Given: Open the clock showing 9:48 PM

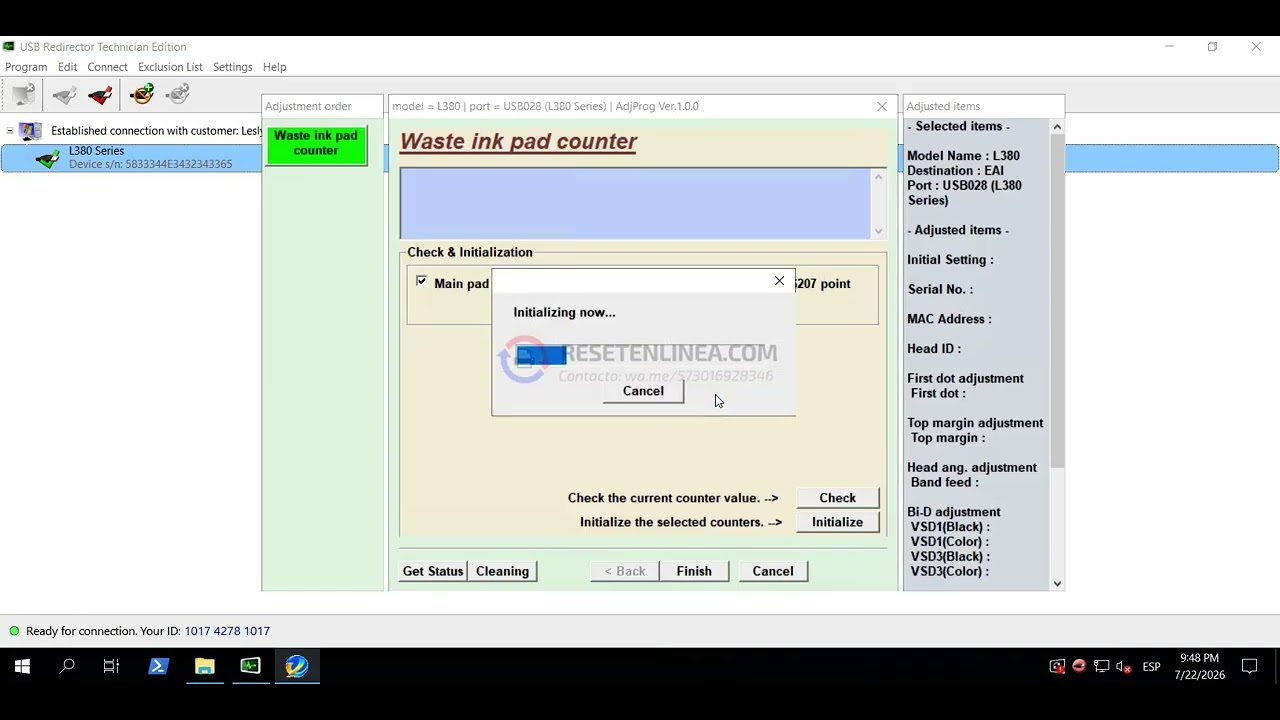Looking at the screenshot, I should pos(1199,666).
